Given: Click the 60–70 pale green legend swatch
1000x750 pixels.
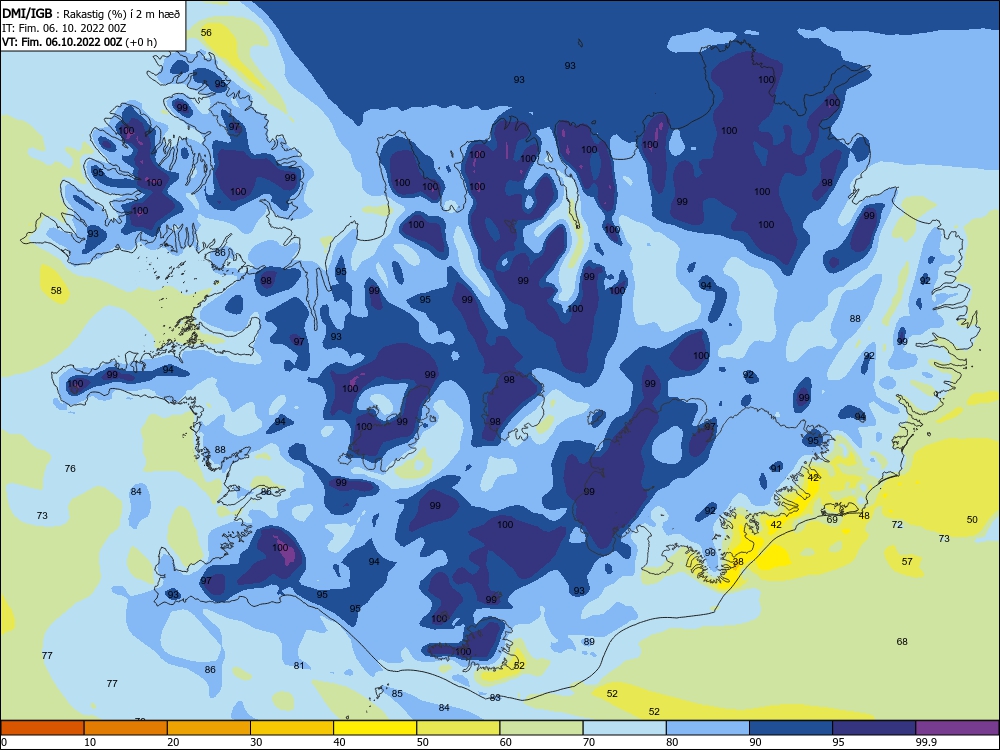Looking at the screenshot, I should [541, 728].
